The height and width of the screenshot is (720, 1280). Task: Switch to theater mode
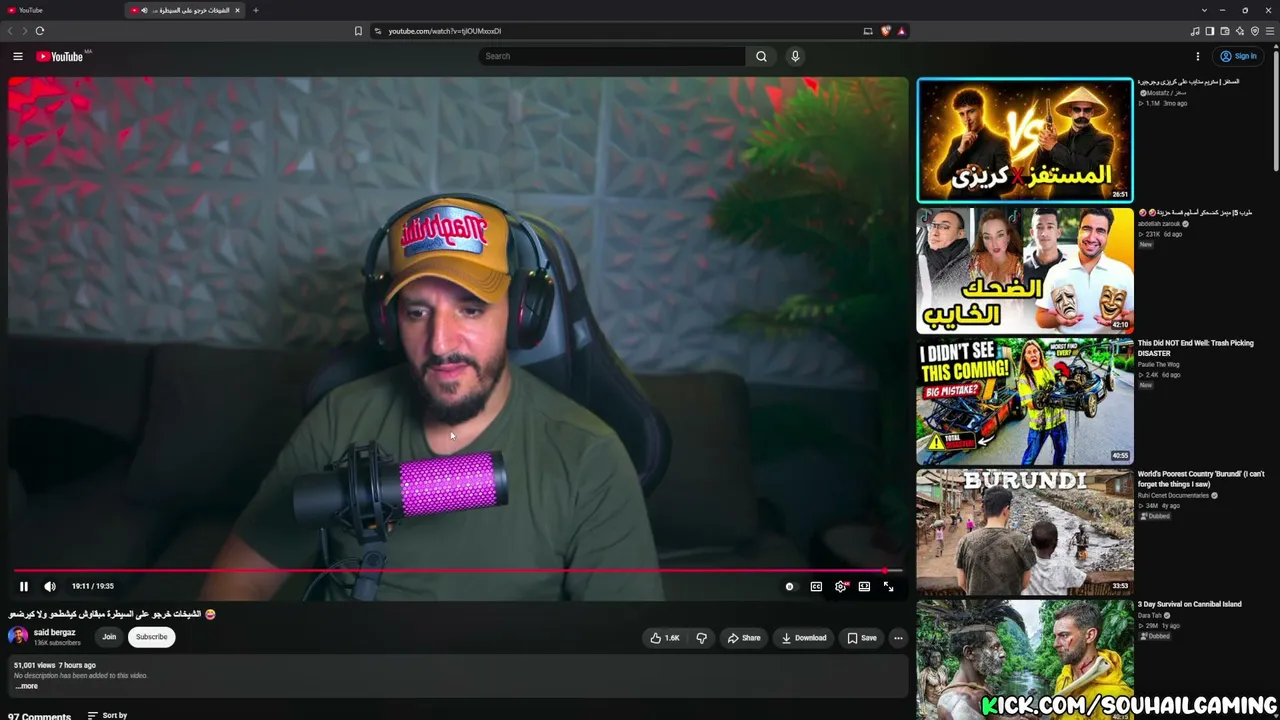(x=864, y=586)
